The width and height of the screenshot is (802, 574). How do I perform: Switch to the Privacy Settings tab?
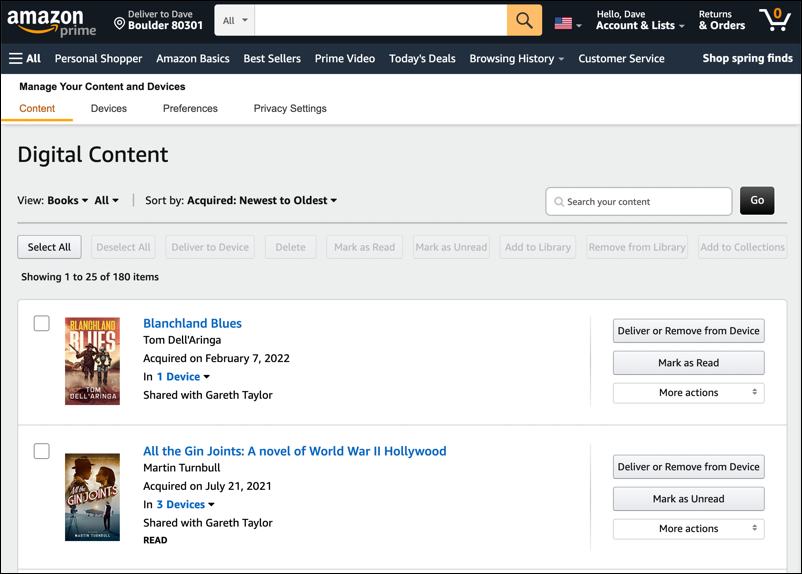click(x=290, y=108)
